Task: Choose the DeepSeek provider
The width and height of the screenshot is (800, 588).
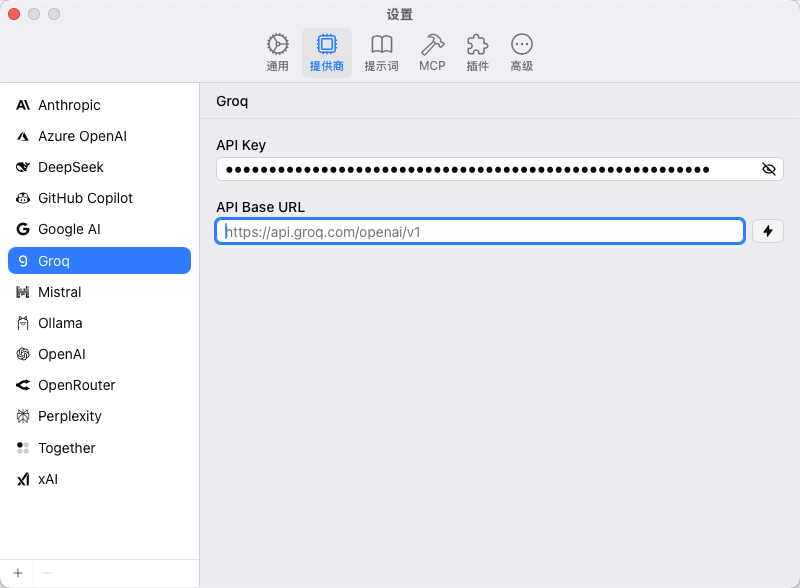Action: coord(70,167)
